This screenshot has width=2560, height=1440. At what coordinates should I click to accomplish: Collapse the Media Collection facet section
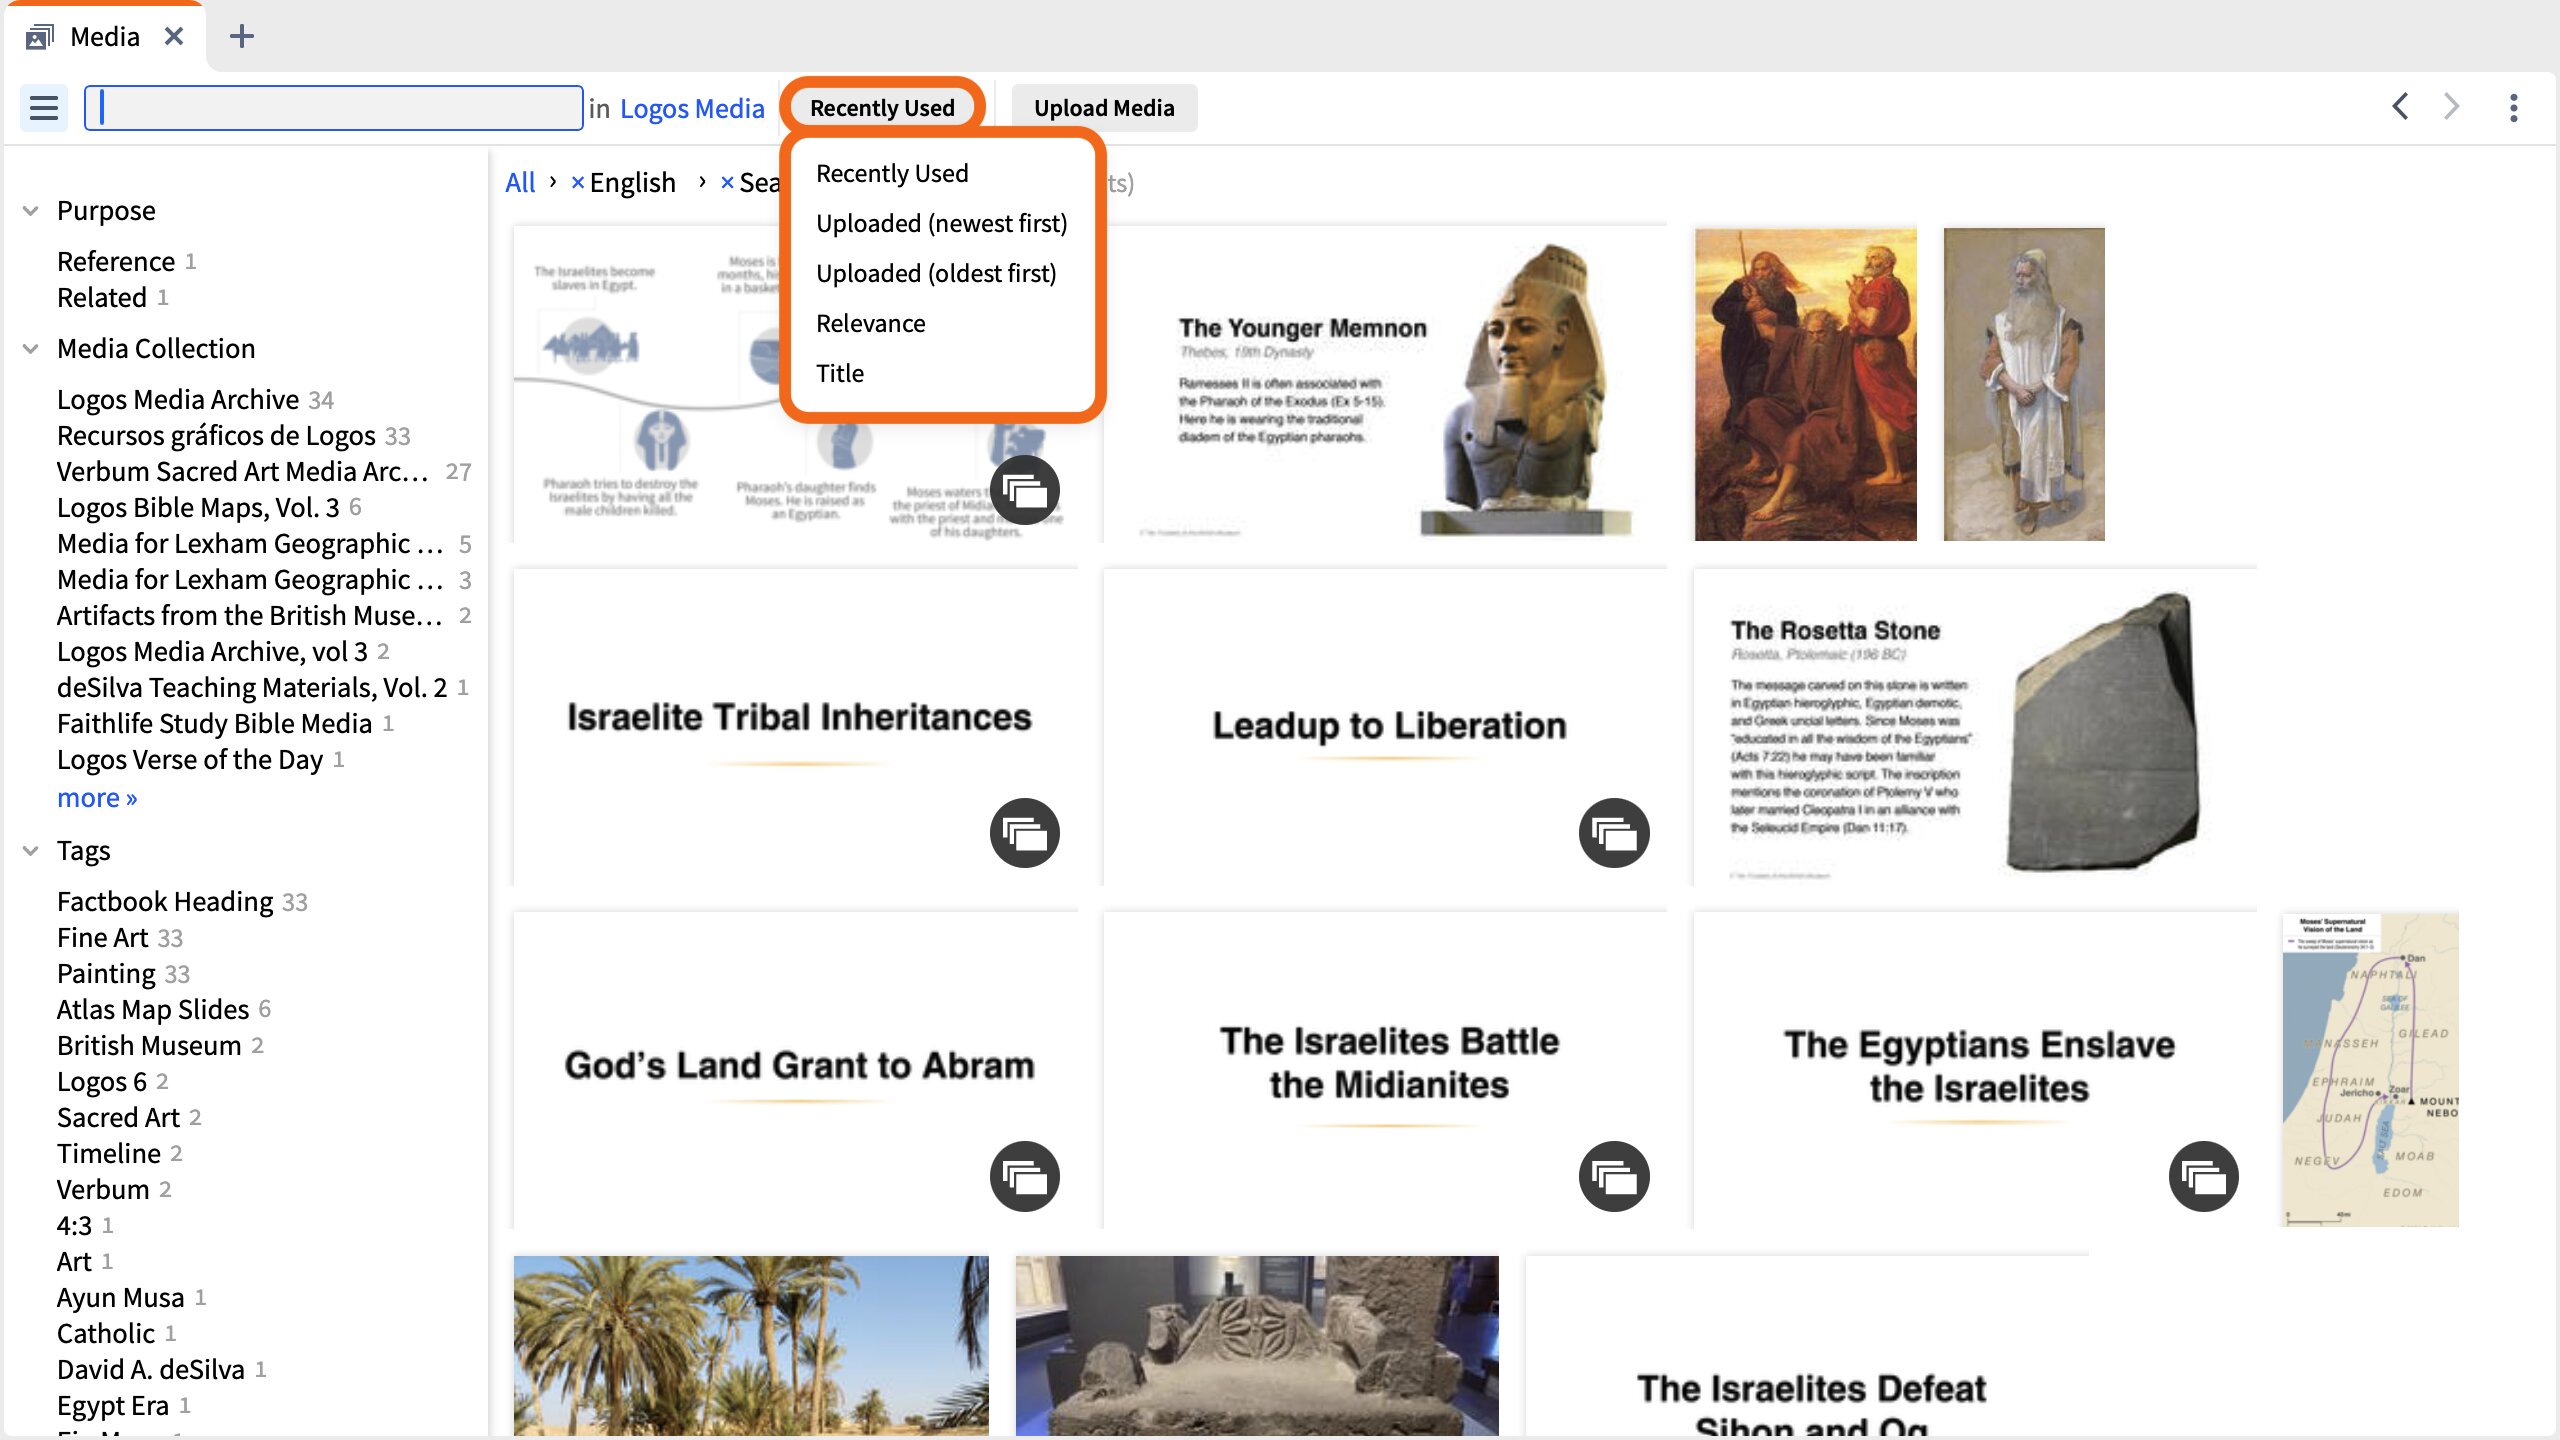click(x=31, y=349)
